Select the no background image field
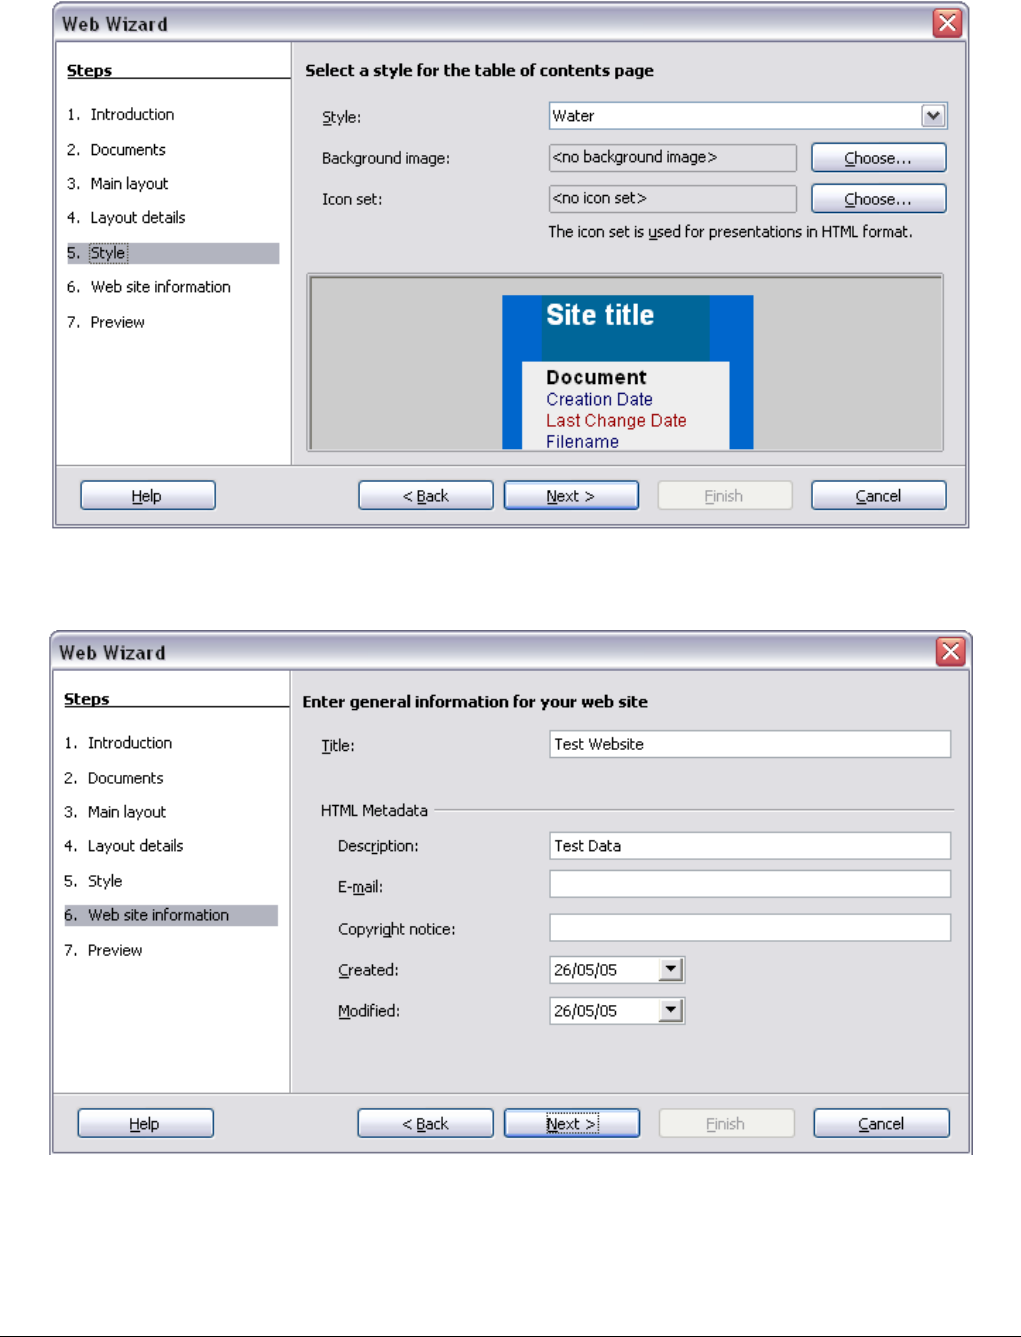The height and width of the screenshot is (1337, 1021). [x=672, y=157]
